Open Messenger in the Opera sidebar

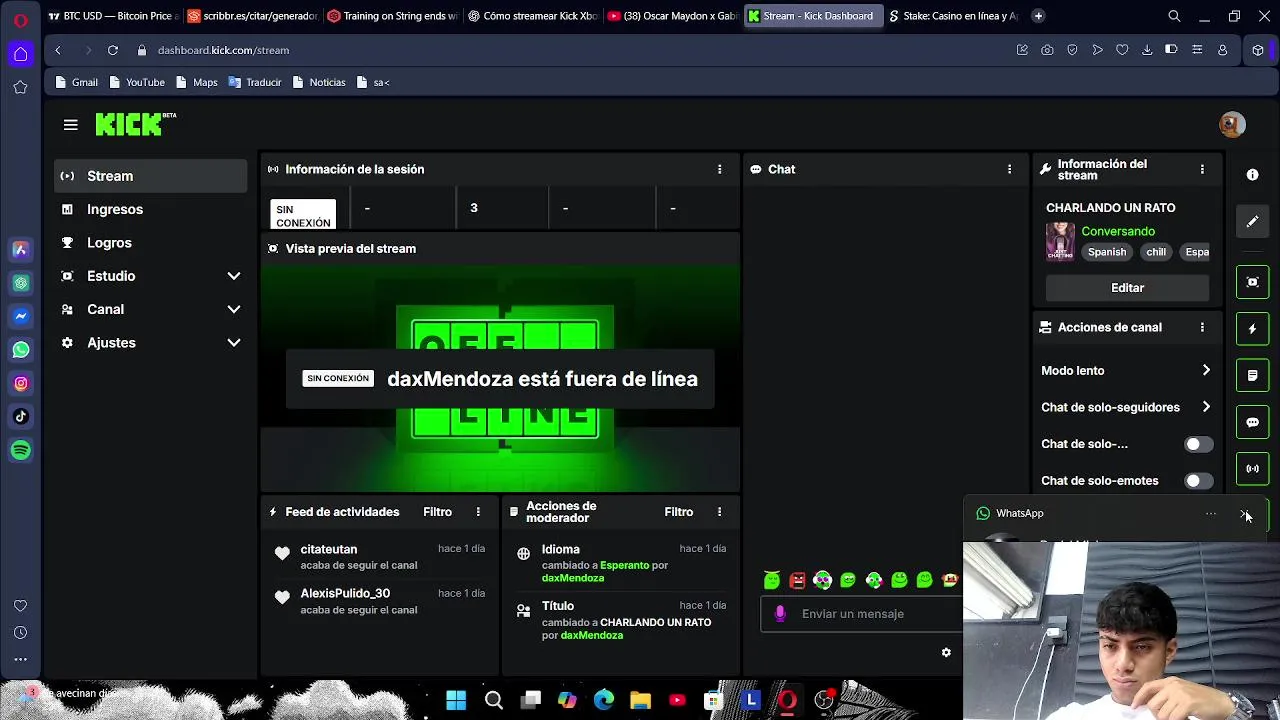point(20,316)
